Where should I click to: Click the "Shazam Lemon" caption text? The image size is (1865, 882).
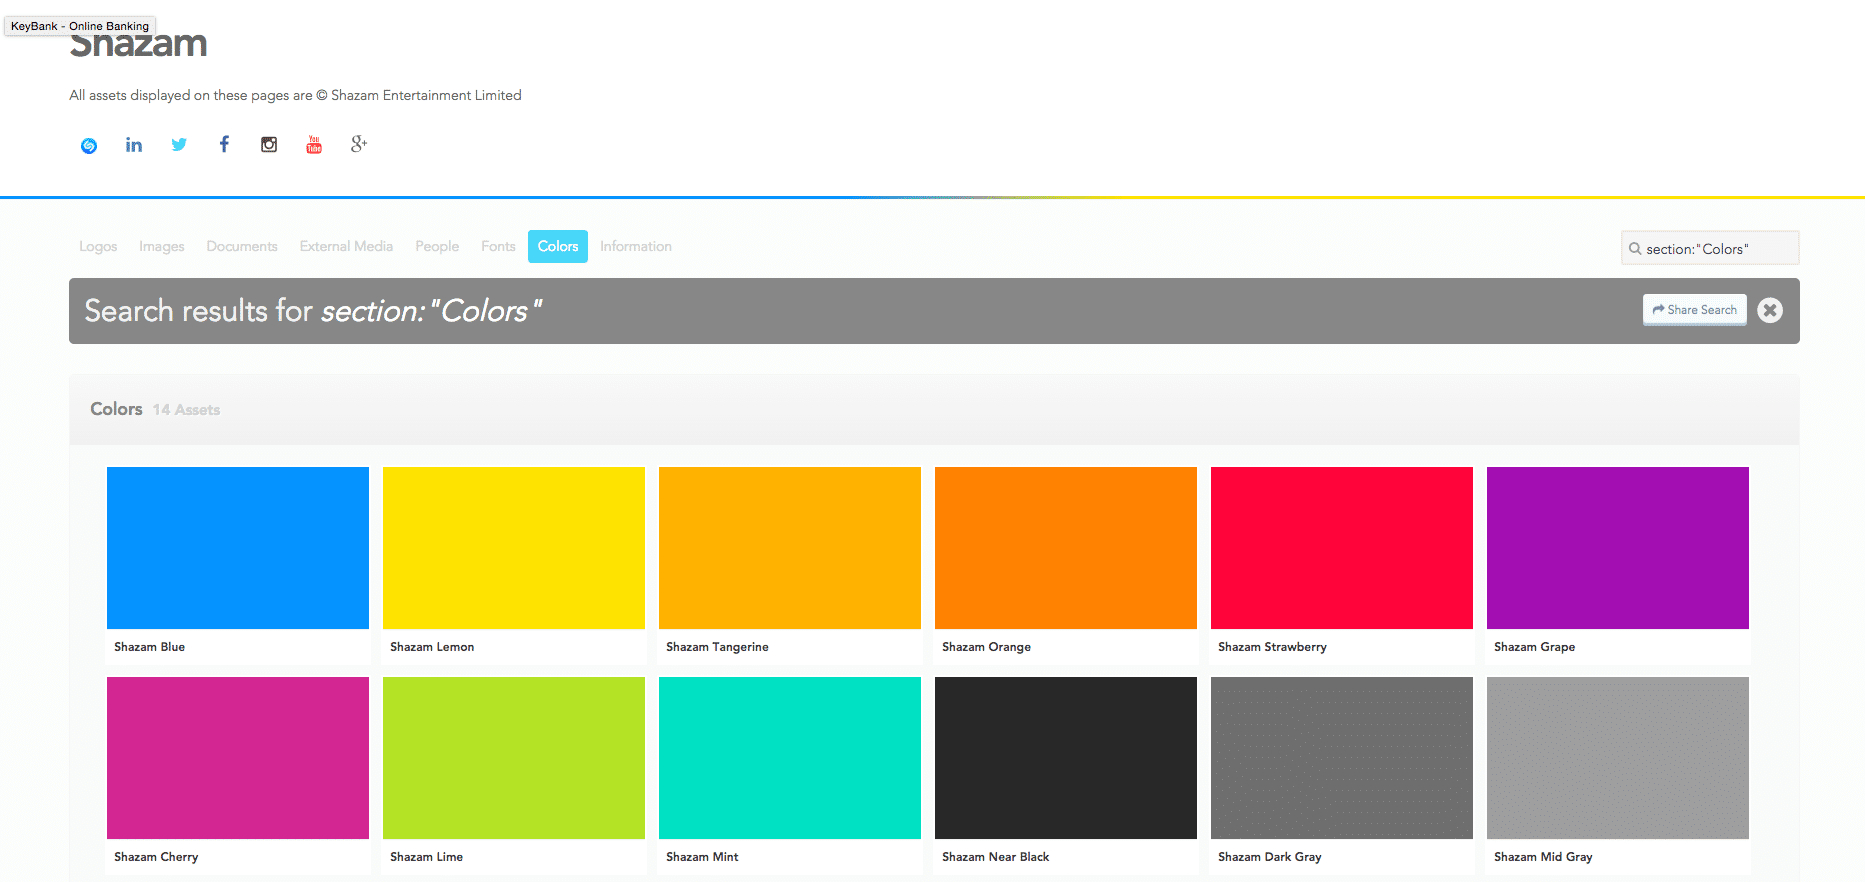(x=432, y=647)
